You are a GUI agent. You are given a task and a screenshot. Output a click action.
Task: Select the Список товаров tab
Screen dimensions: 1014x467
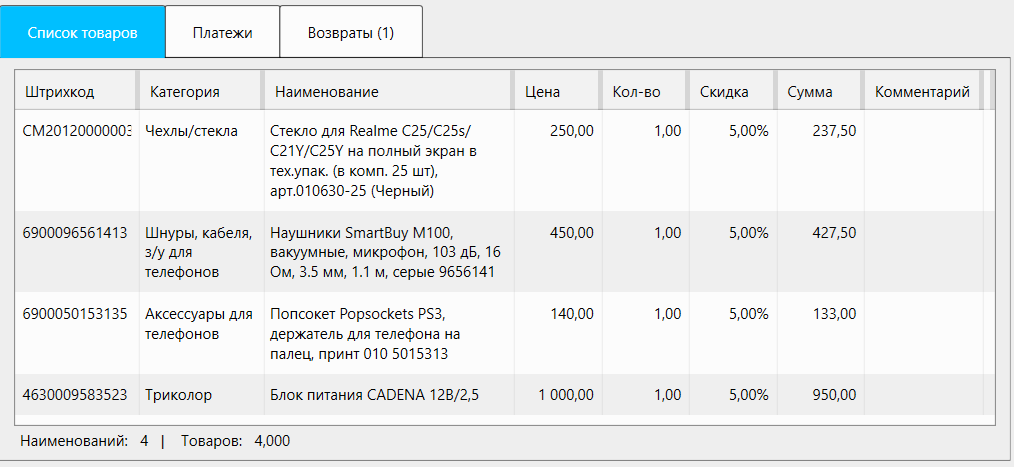[x=82, y=32]
